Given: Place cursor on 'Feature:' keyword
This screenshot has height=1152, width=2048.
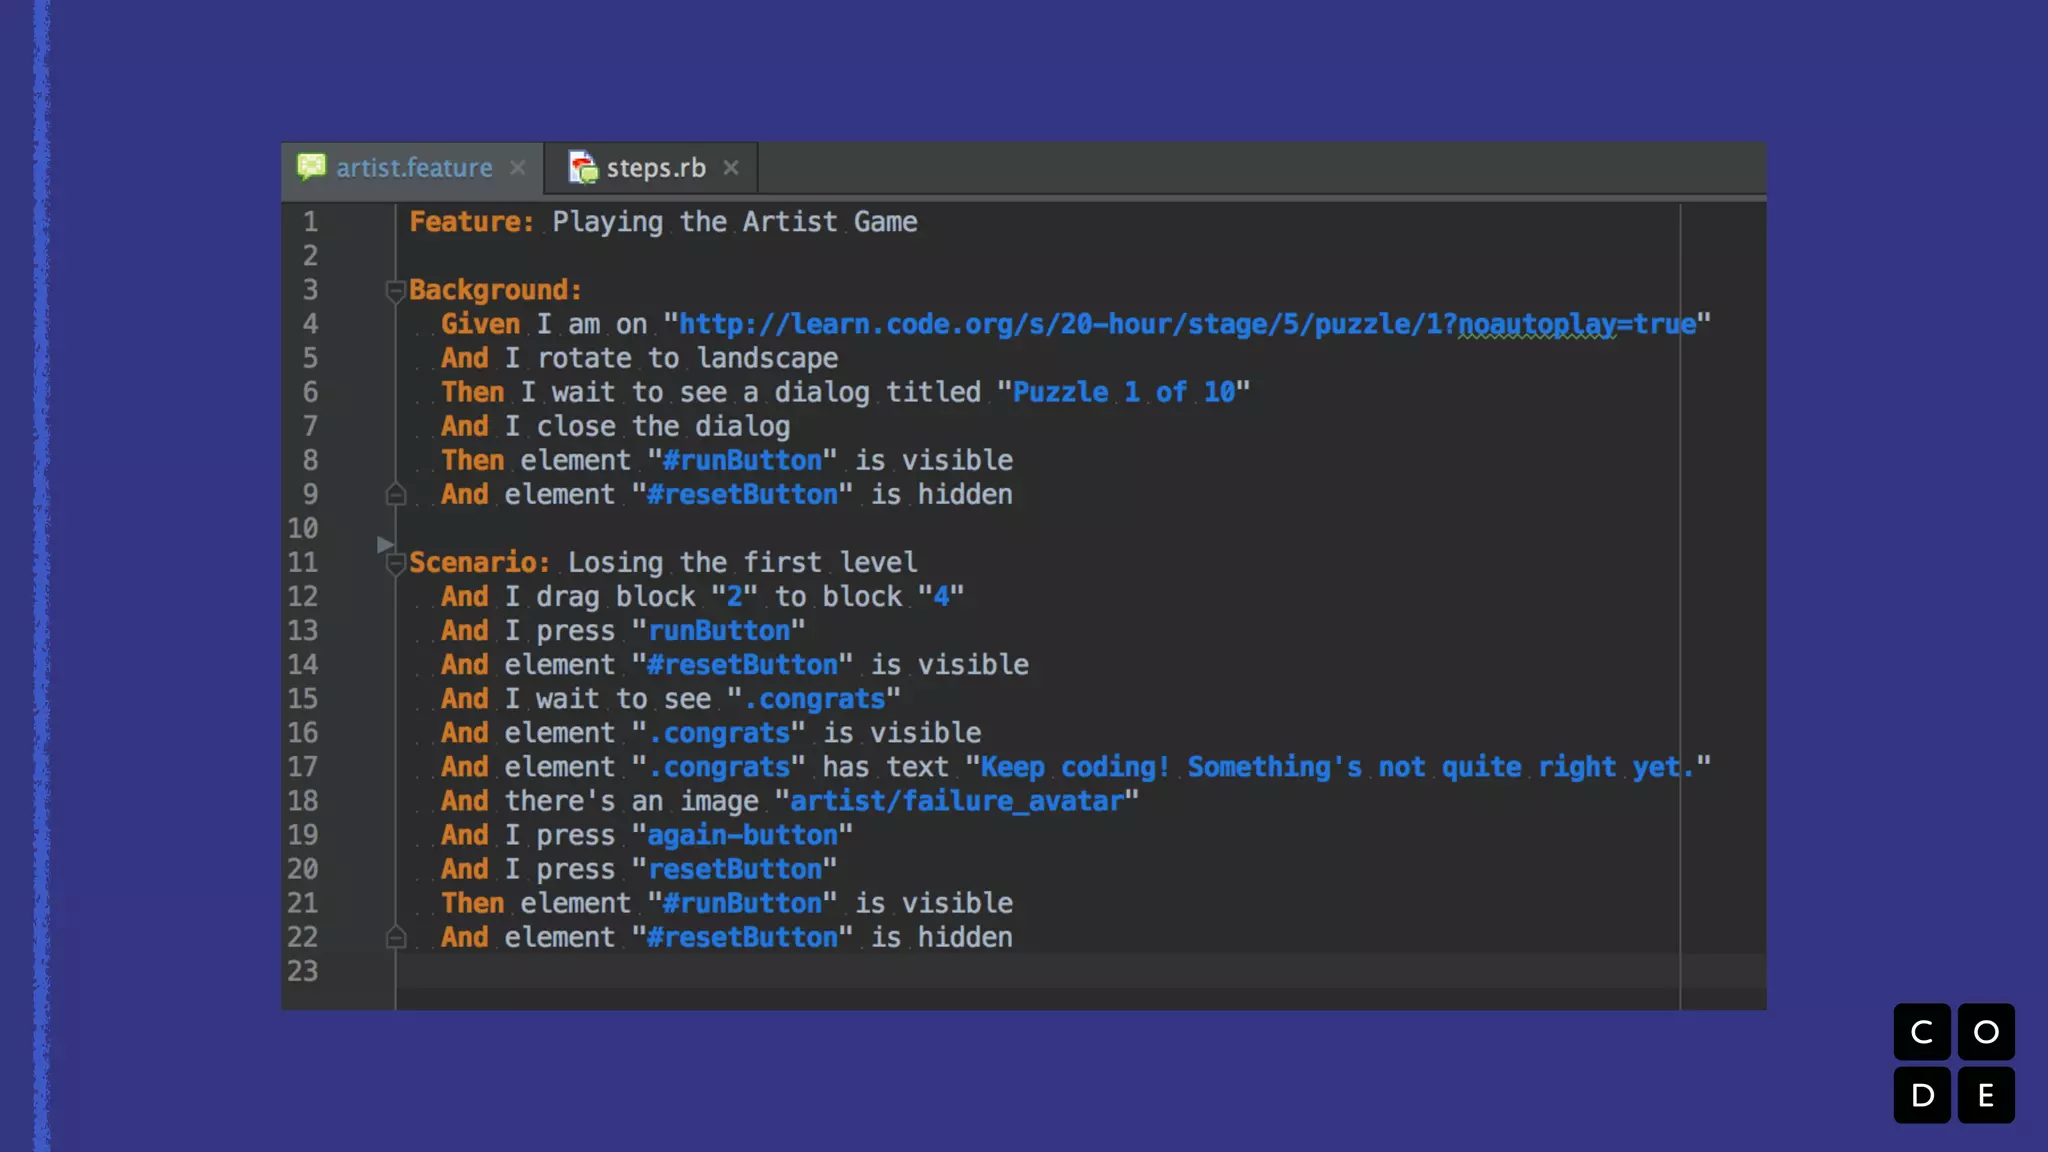Looking at the screenshot, I should tap(472, 222).
